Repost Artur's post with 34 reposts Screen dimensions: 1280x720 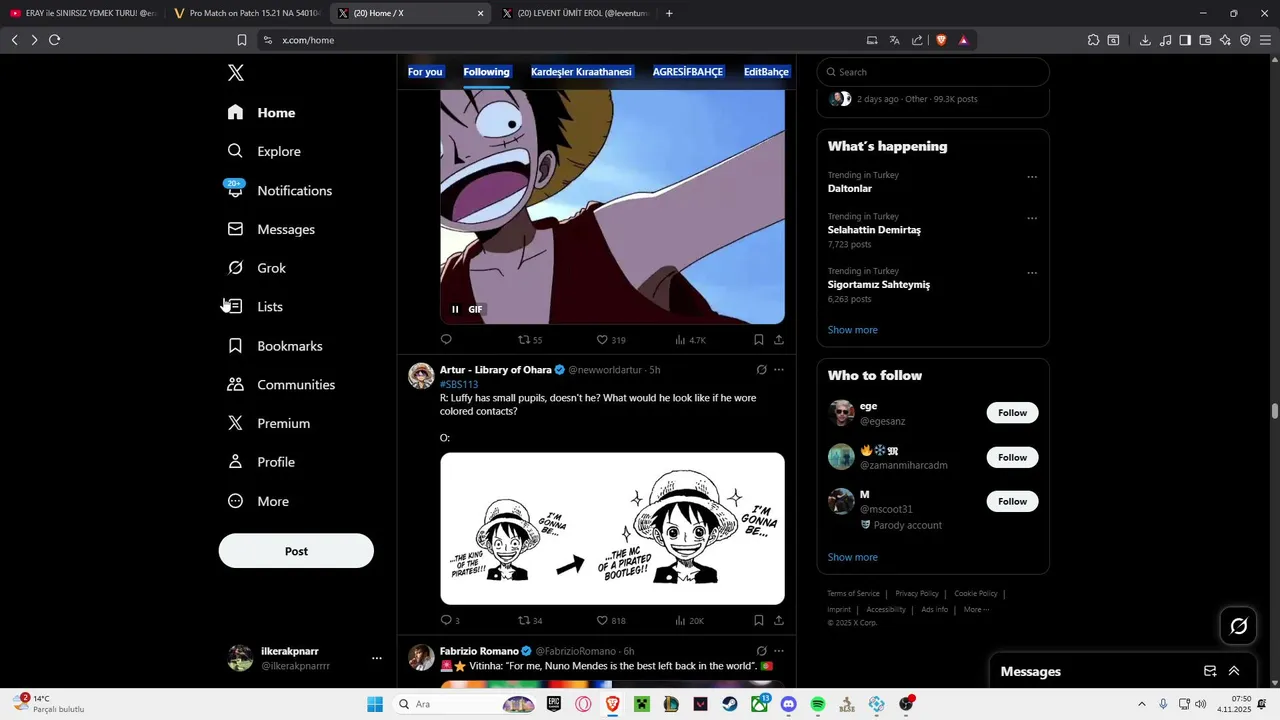coord(530,621)
